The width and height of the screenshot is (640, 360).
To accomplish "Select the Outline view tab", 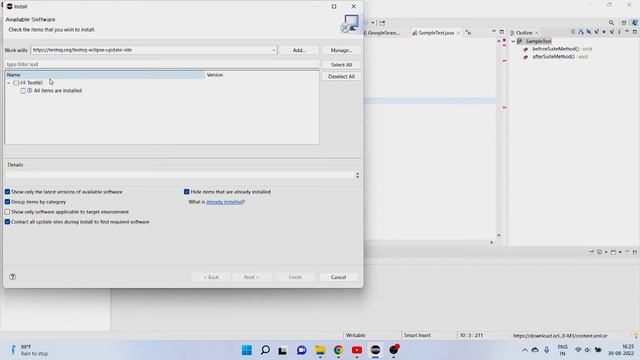I will click(524, 33).
